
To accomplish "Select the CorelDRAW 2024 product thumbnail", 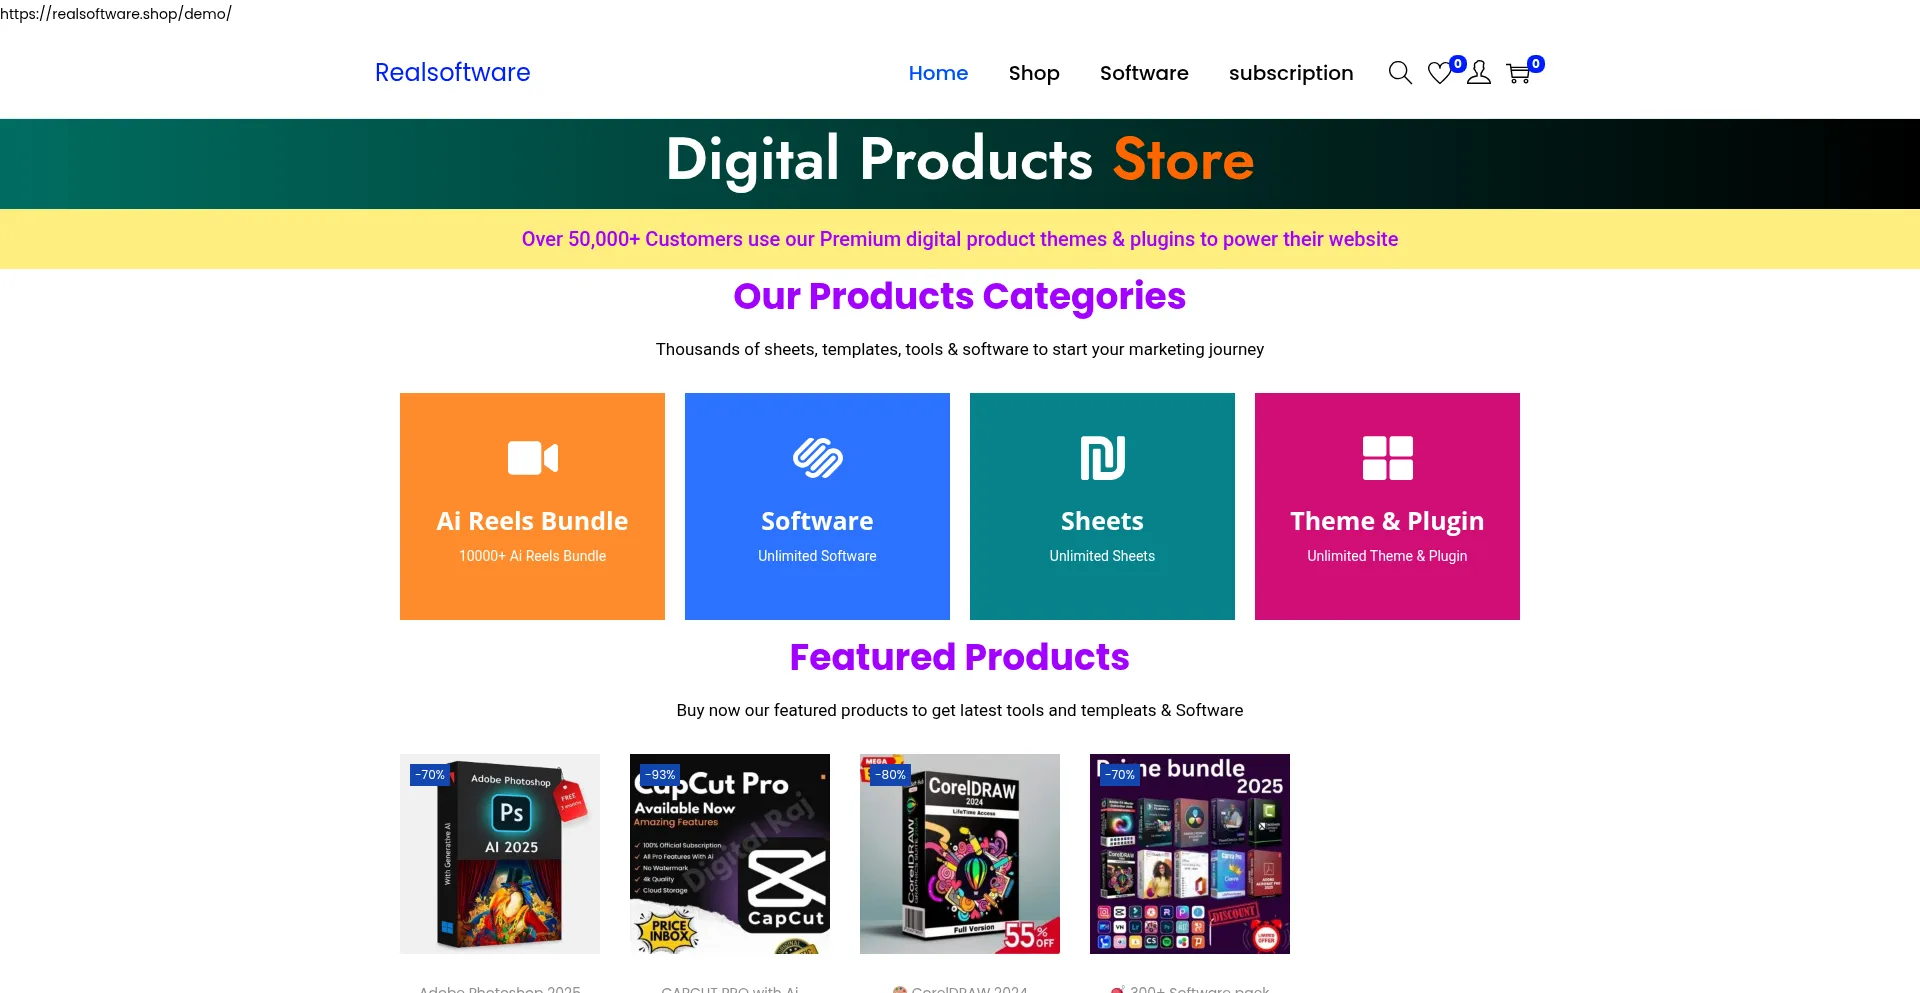I will click(960, 854).
